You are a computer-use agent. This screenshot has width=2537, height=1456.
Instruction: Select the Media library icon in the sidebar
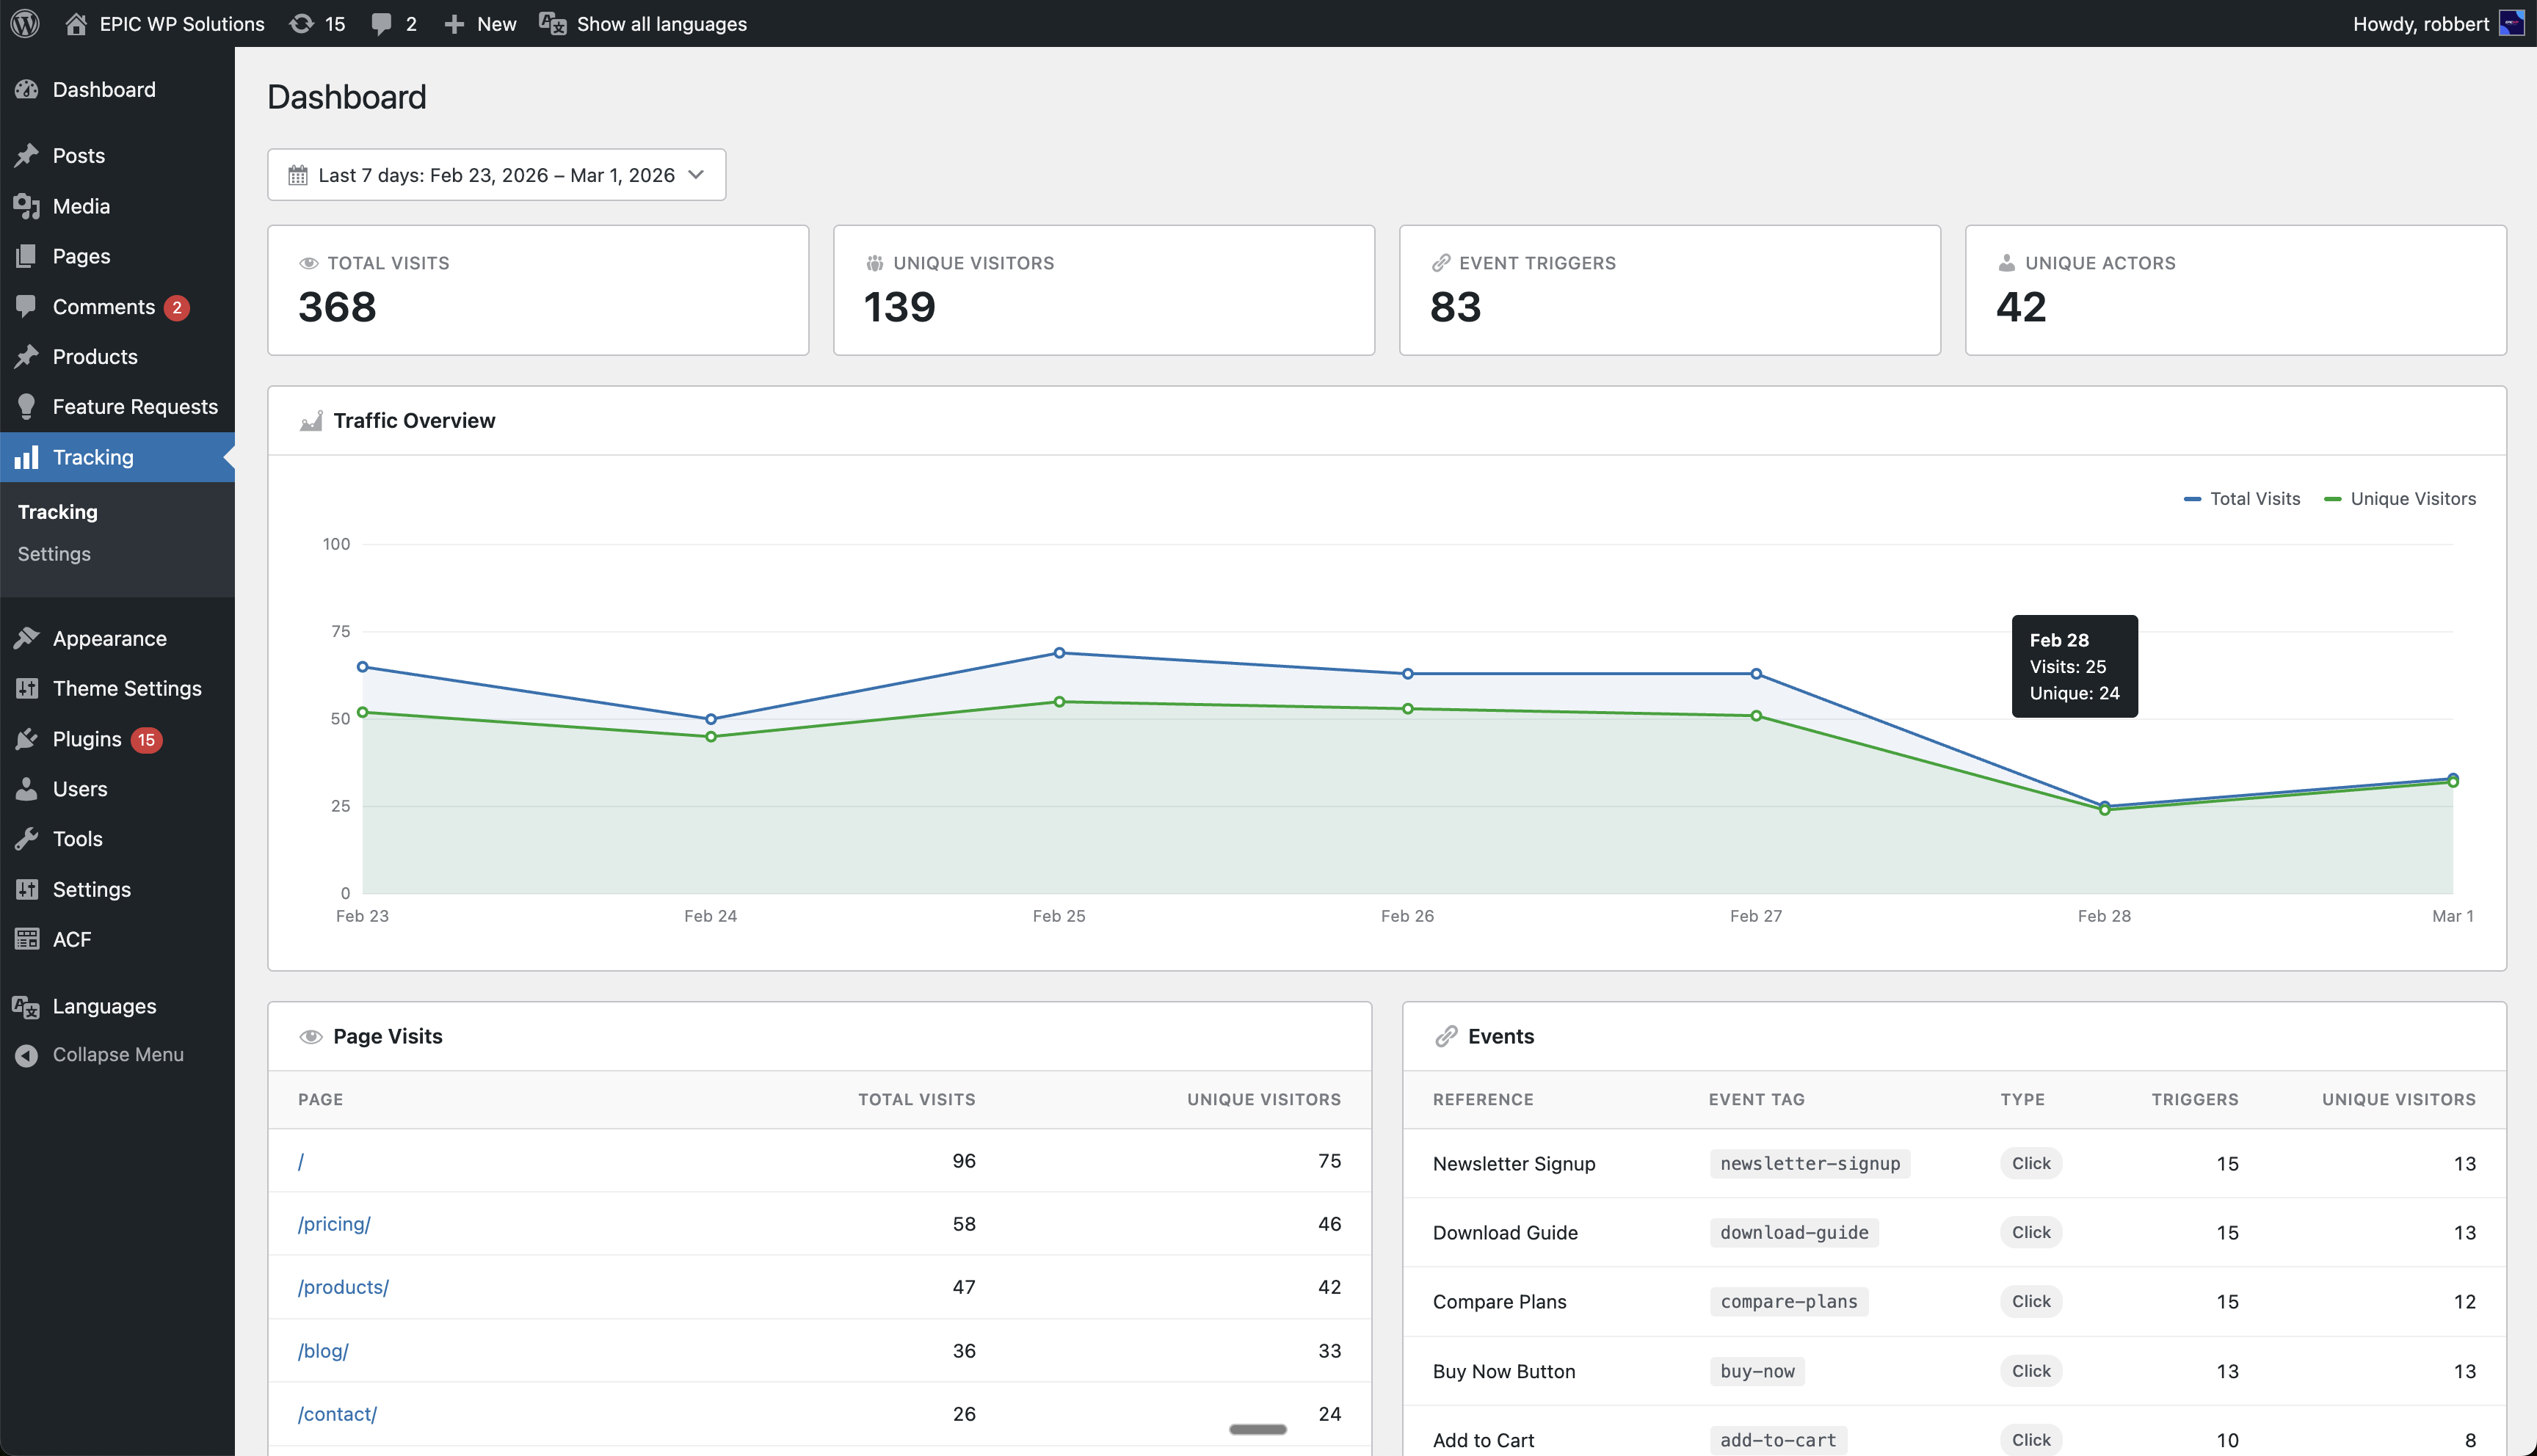pos(27,206)
